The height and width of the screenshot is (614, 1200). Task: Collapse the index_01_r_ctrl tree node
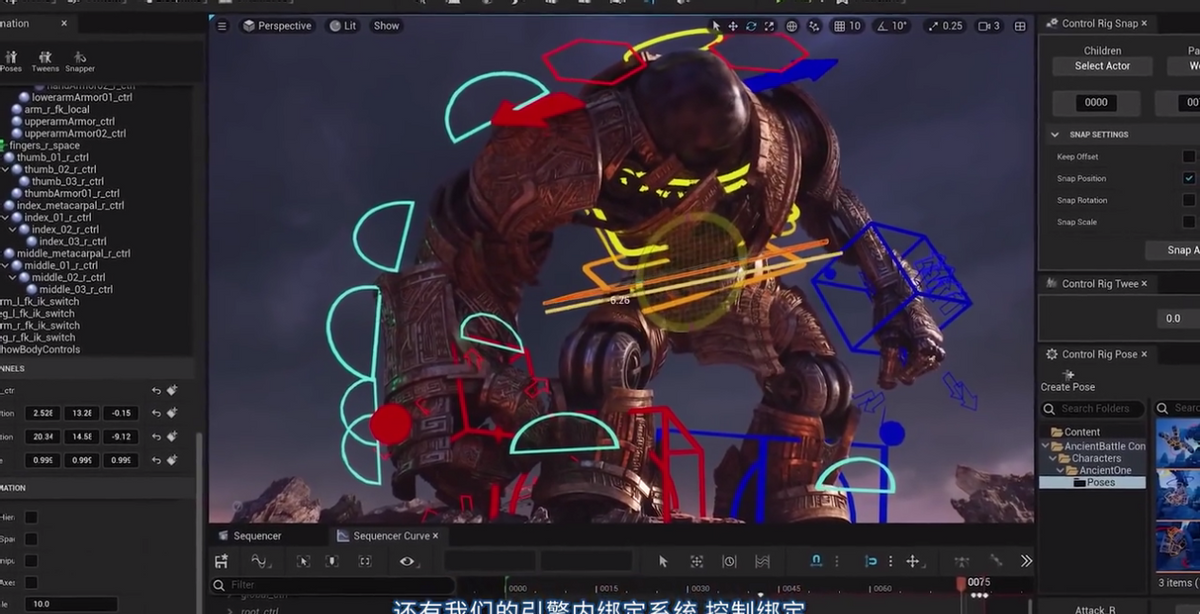coord(5,218)
